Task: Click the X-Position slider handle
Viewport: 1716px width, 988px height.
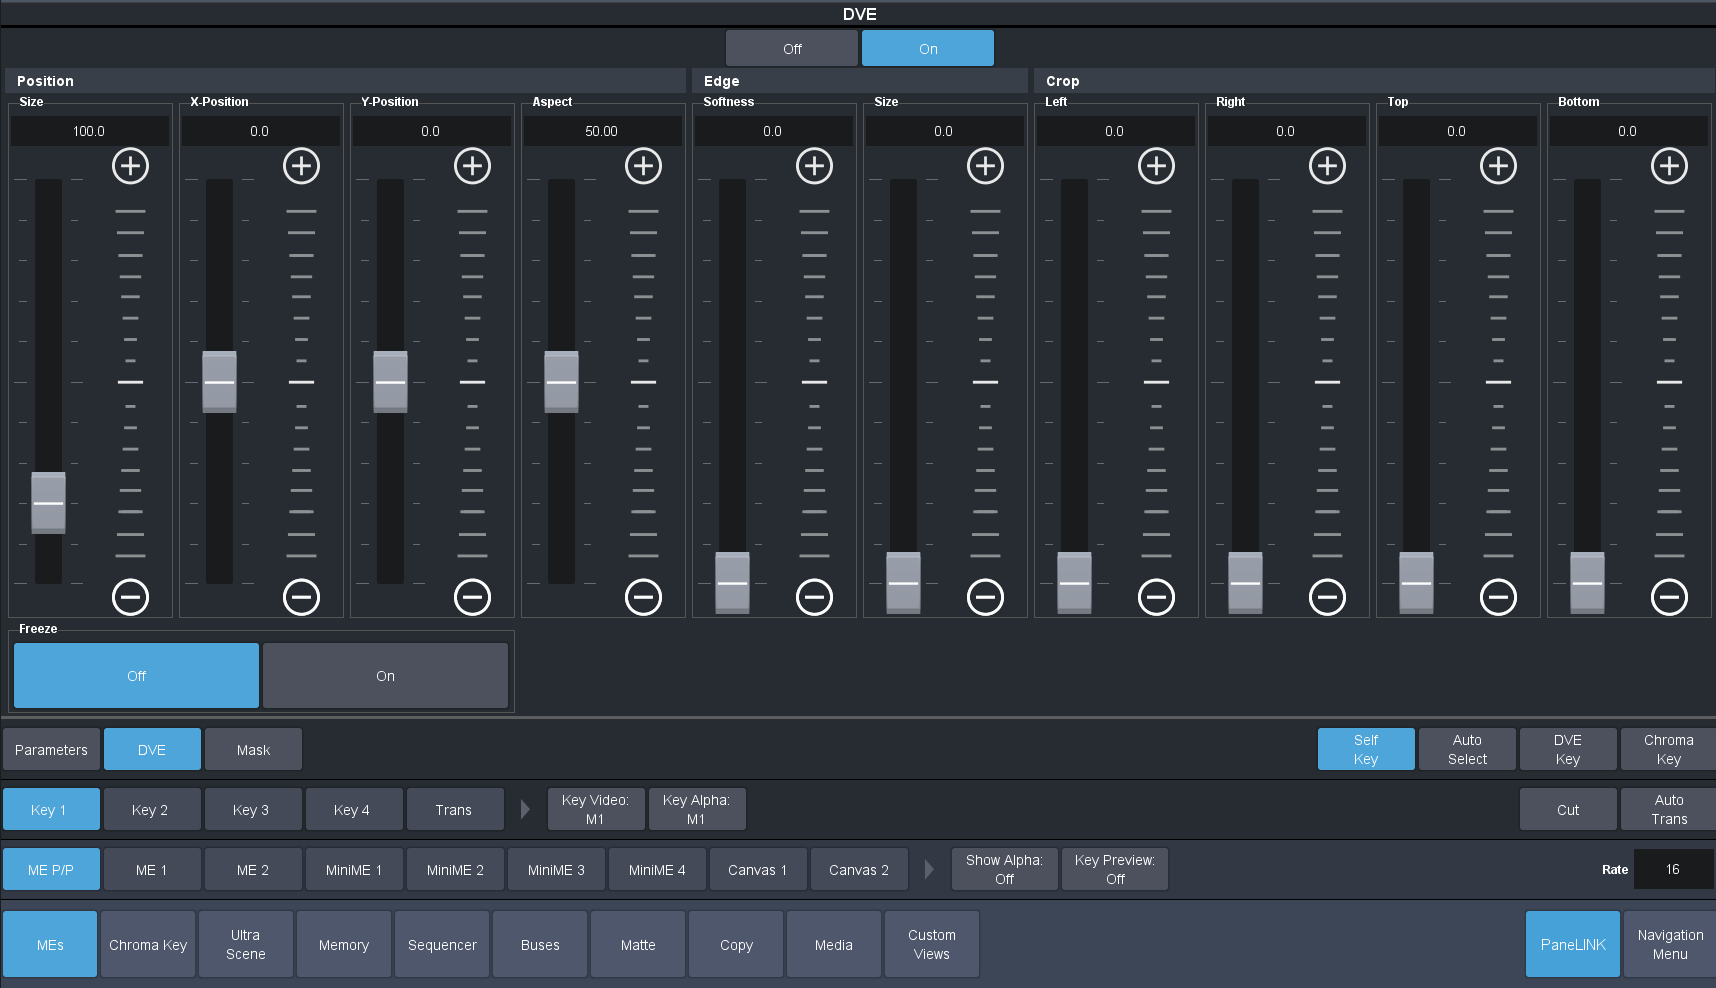Action: tap(219, 382)
